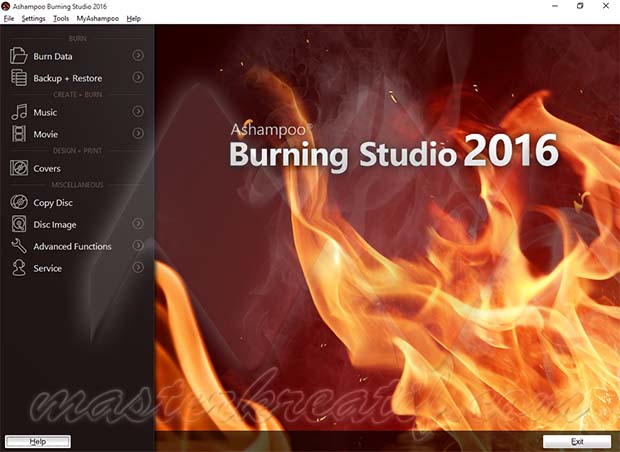
Task: Select the Service label
Action: click(47, 269)
